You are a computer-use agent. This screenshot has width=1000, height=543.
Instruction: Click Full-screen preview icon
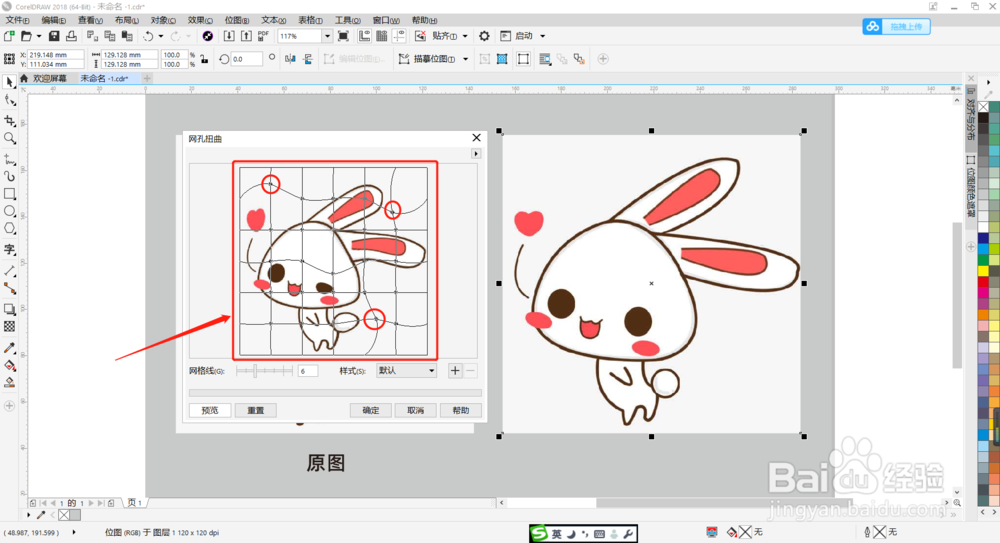tap(343, 36)
